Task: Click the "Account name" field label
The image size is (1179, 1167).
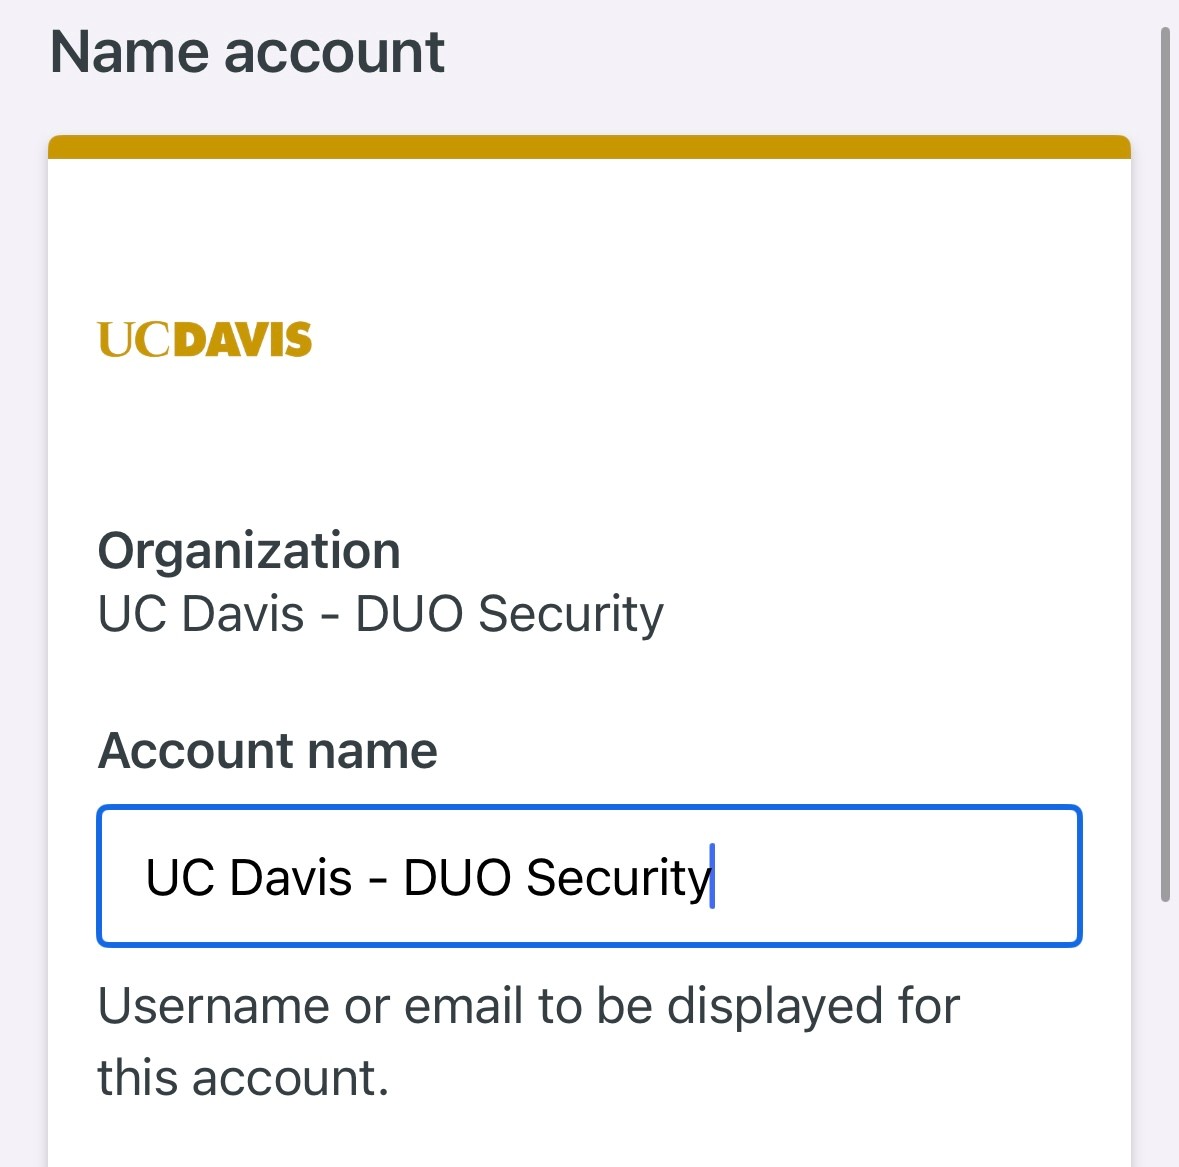Action: click(267, 751)
